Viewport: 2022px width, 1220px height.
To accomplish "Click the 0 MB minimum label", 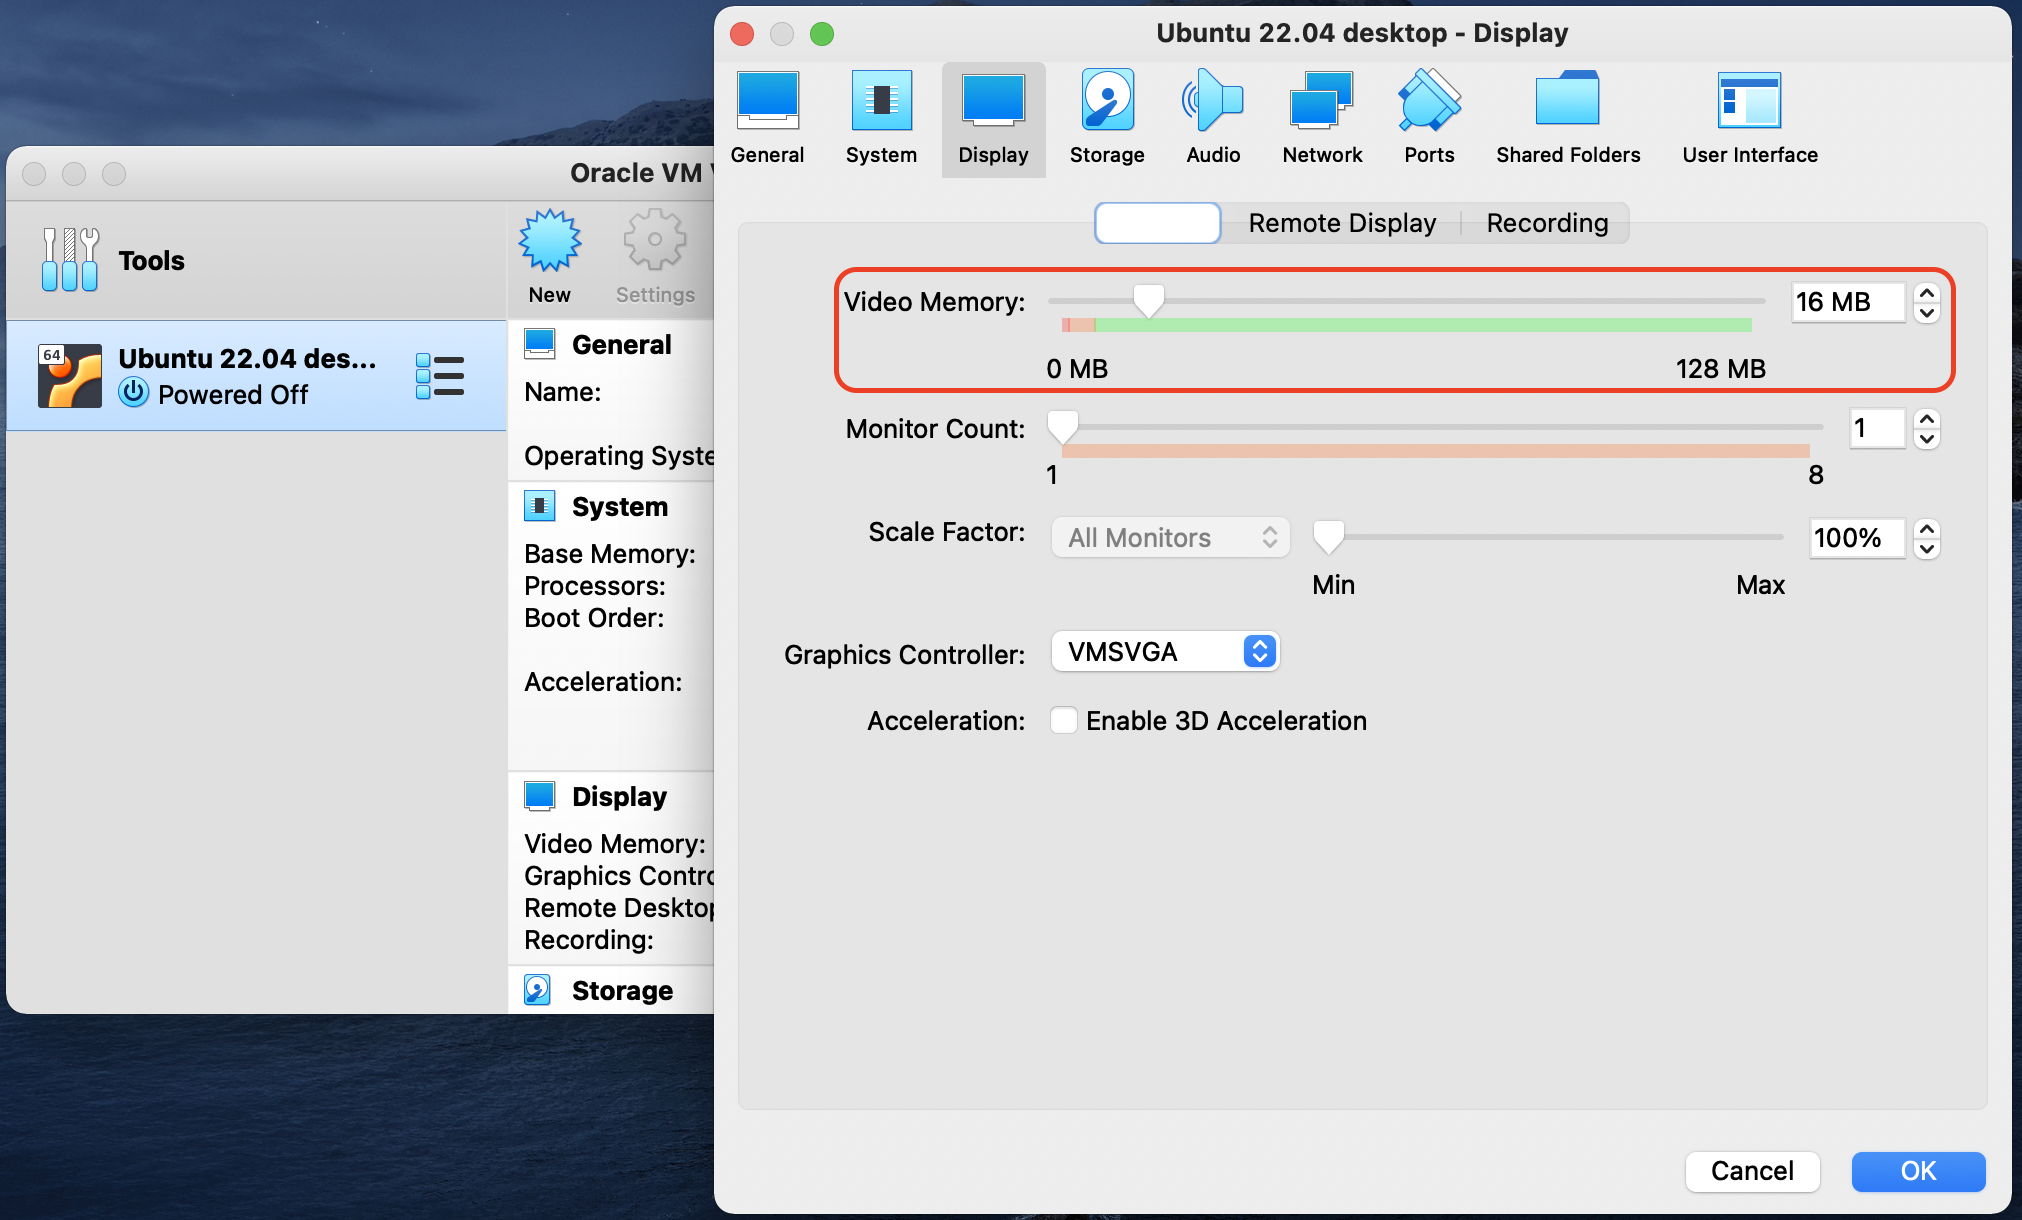I will (x=1077, y=369).
